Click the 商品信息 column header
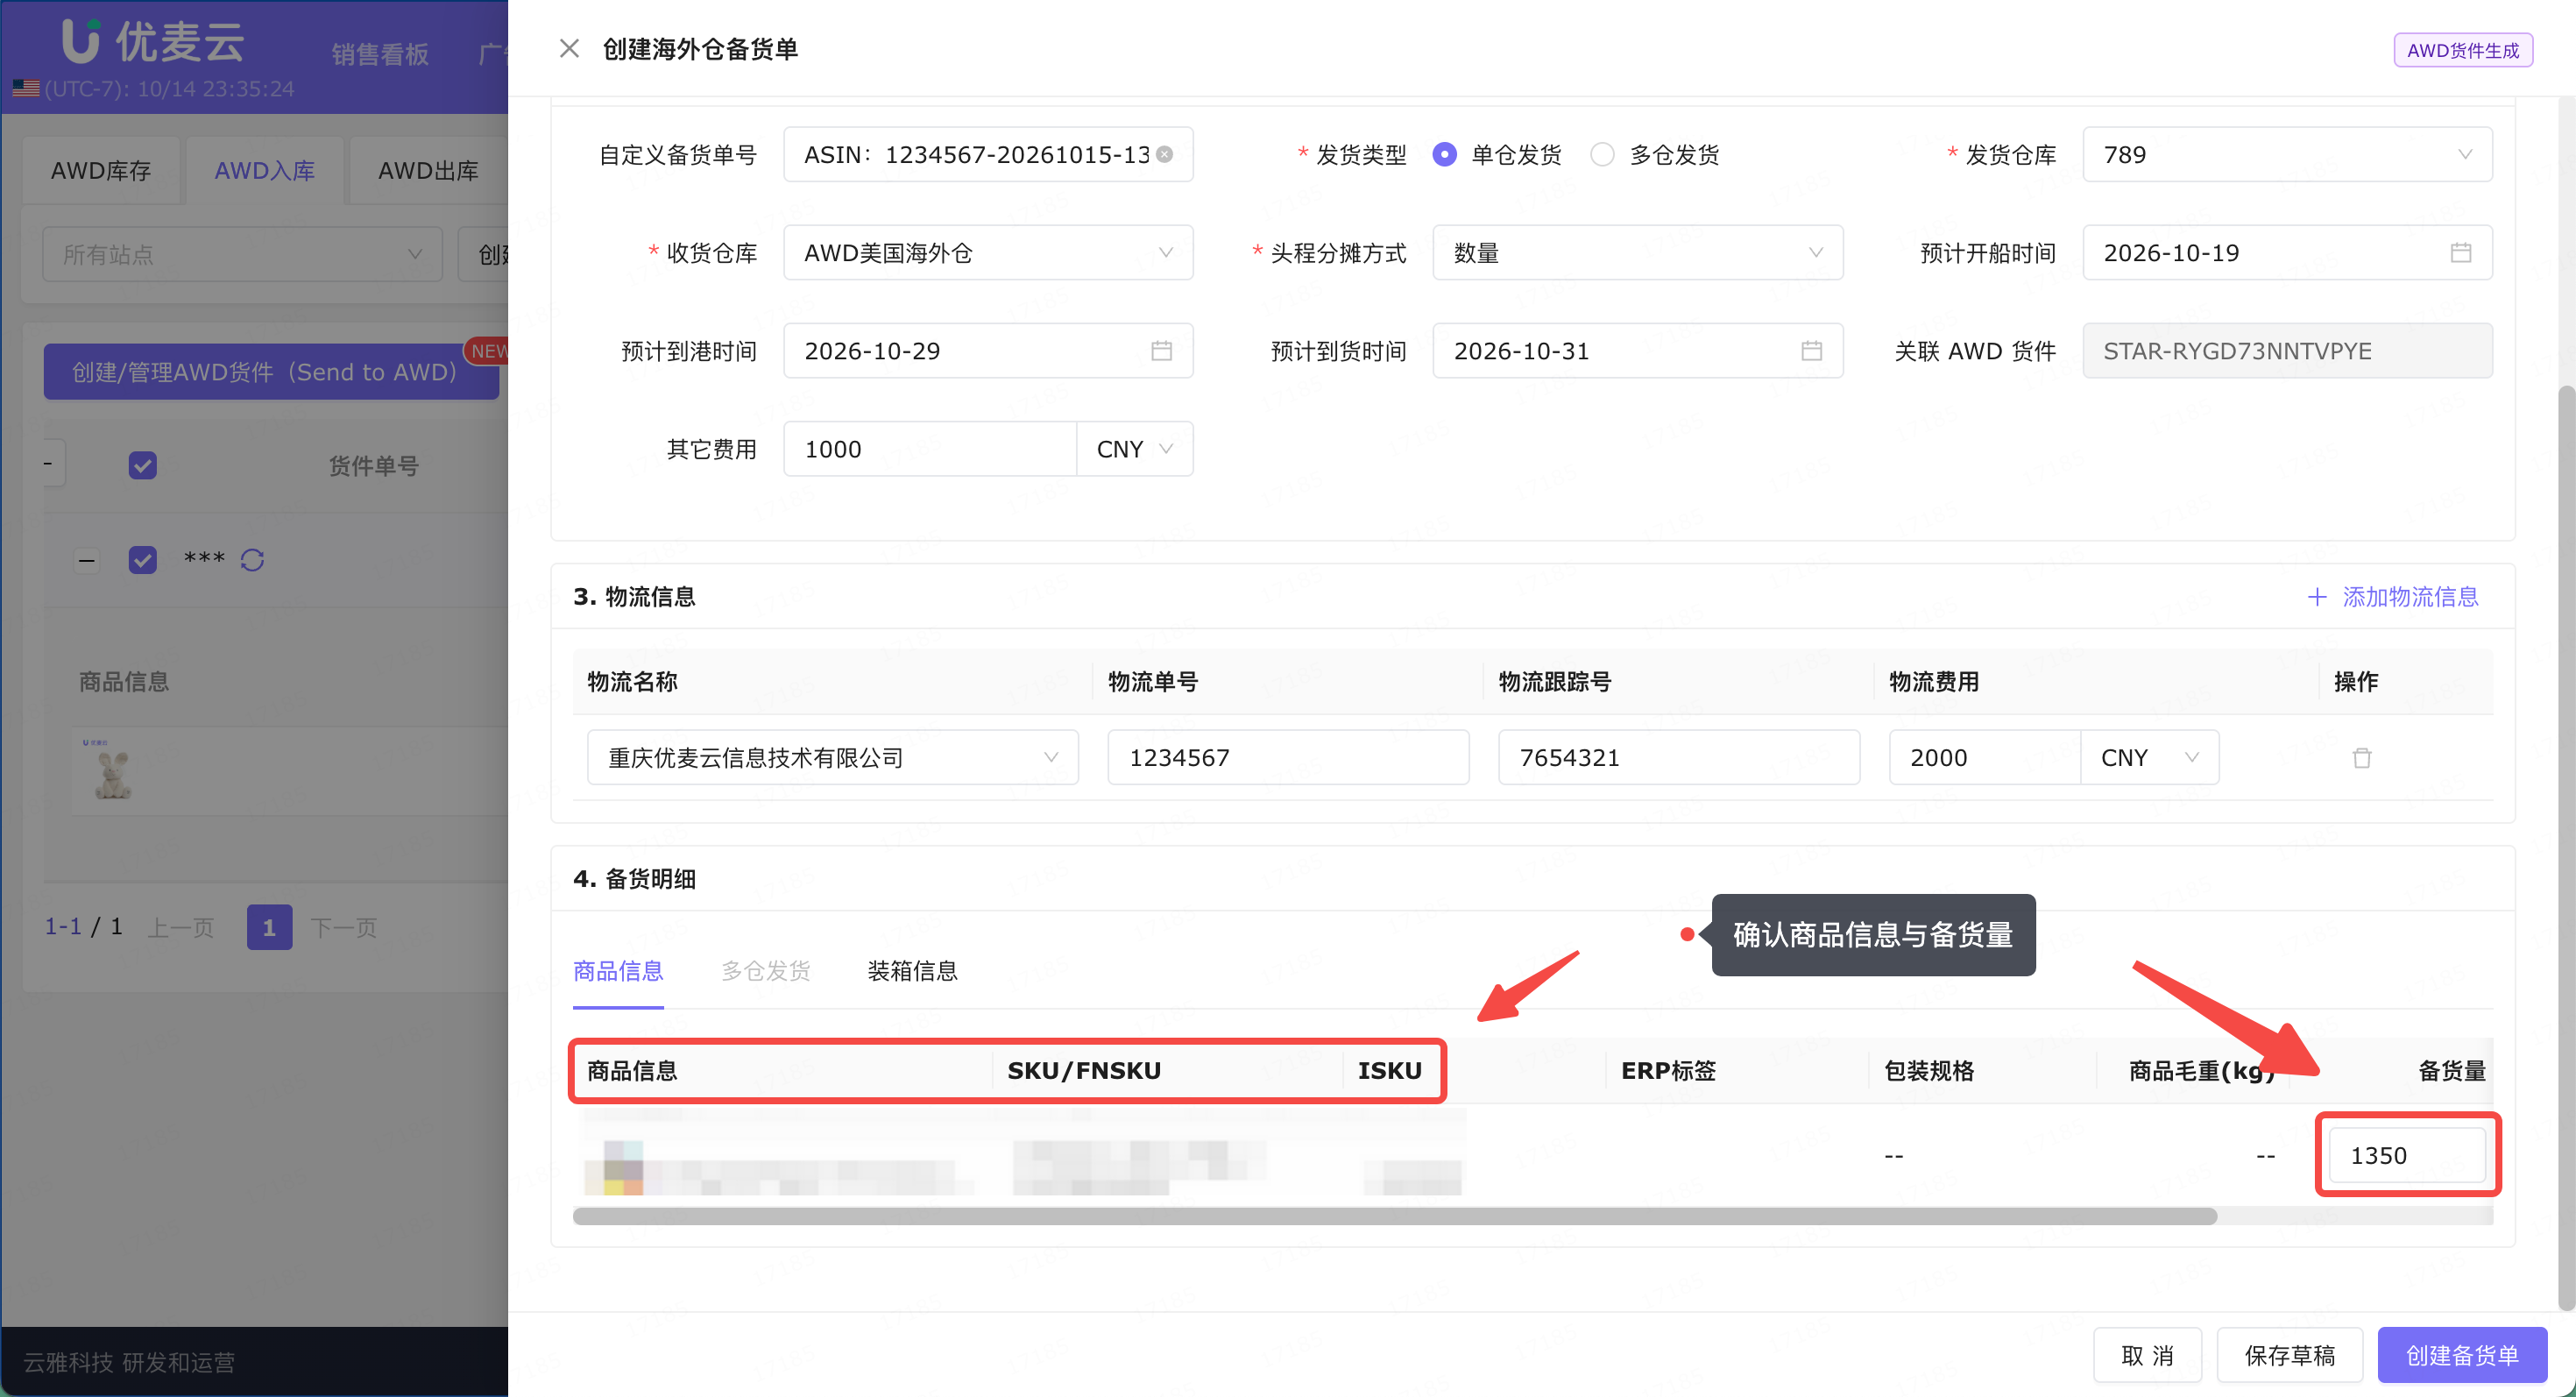The image size is (2576, 1397). (x=632, y=1070)
